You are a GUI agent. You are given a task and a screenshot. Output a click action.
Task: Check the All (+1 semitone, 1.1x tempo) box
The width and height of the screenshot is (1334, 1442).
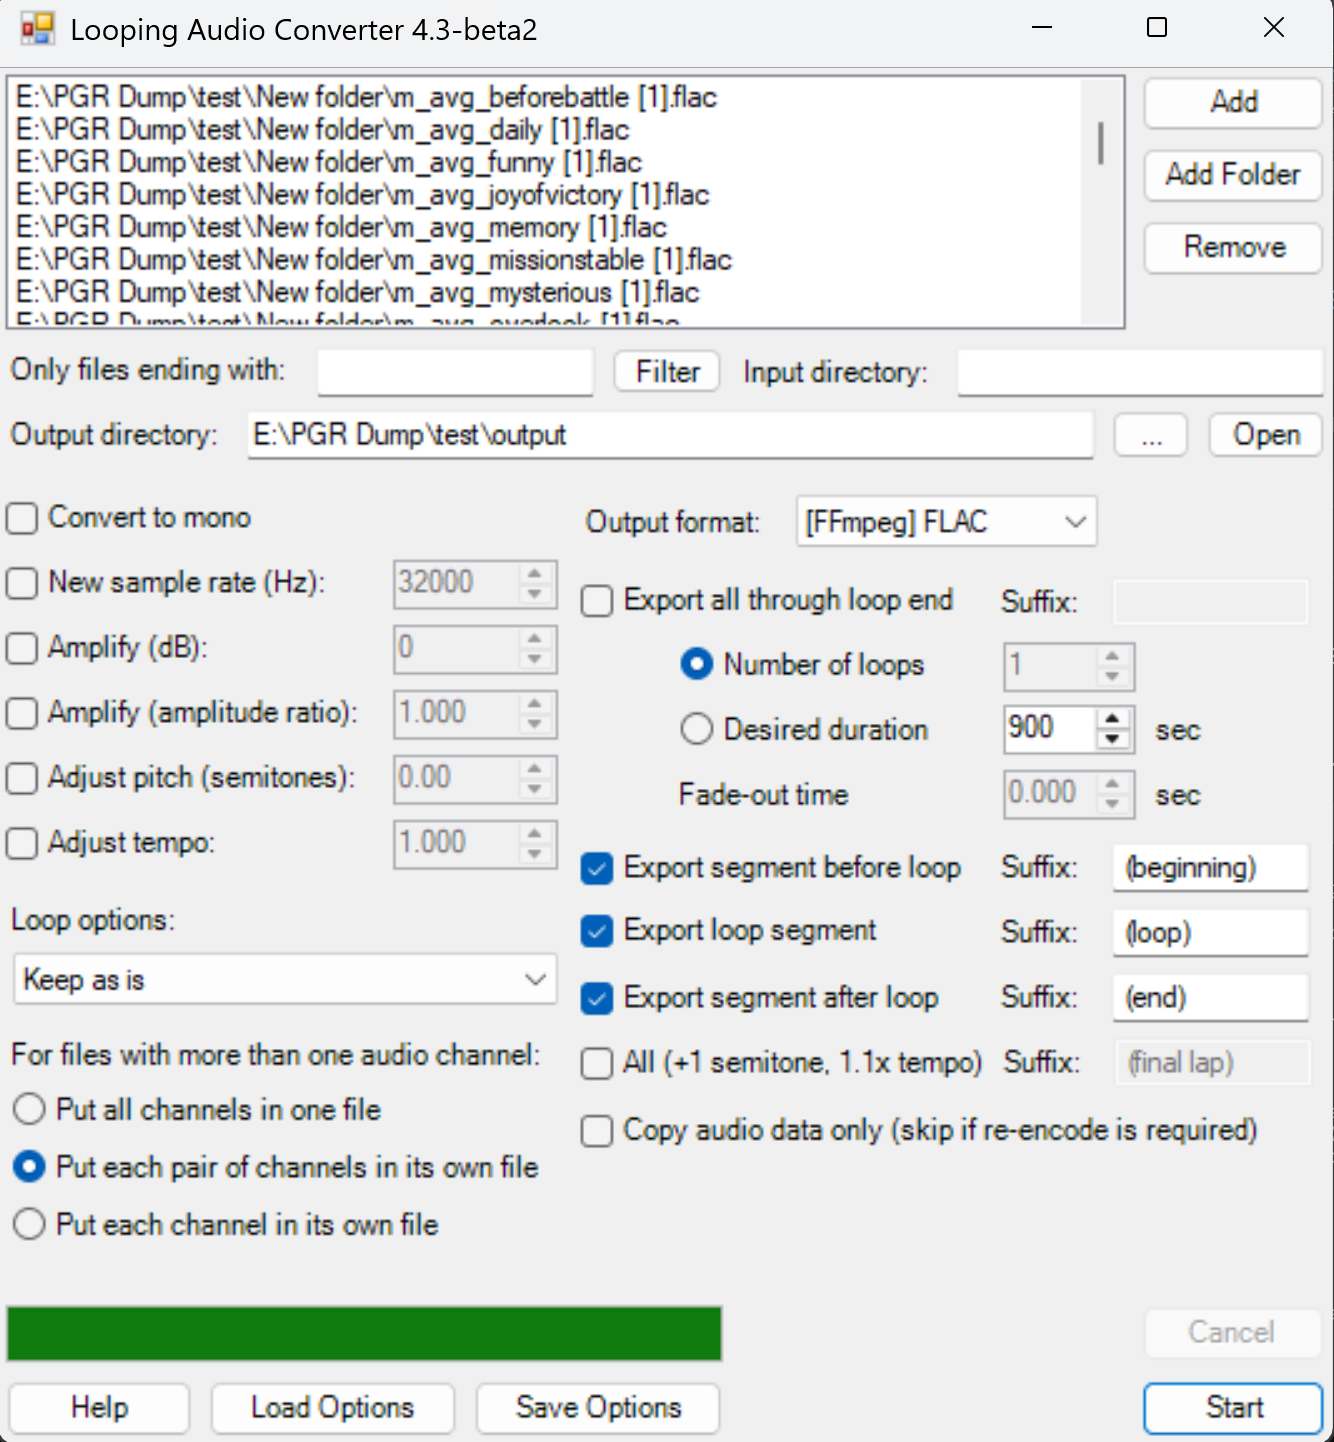click(x=597, y=1062)
